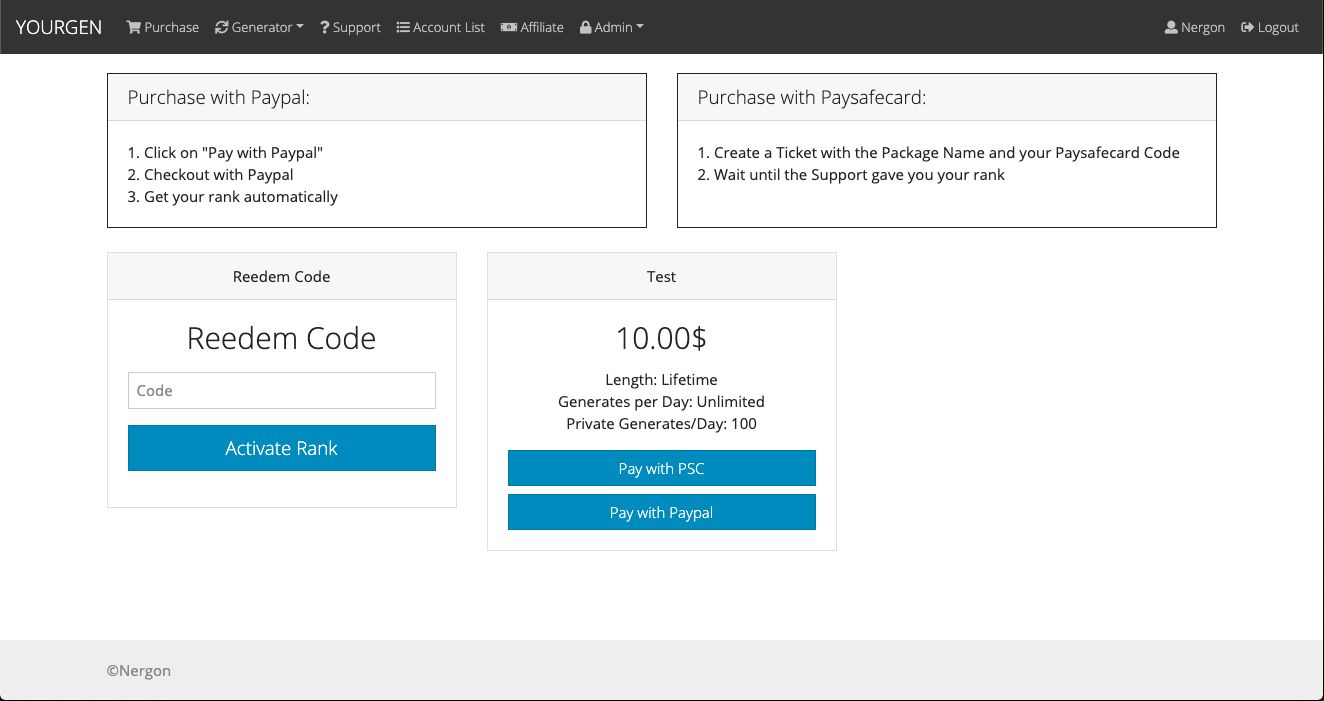
Task: Go to the YOURGEN brand home link
Action: point(59,27)
